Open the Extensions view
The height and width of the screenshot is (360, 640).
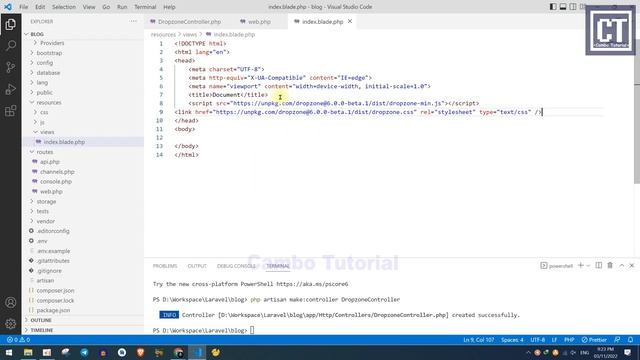point(11,111)
